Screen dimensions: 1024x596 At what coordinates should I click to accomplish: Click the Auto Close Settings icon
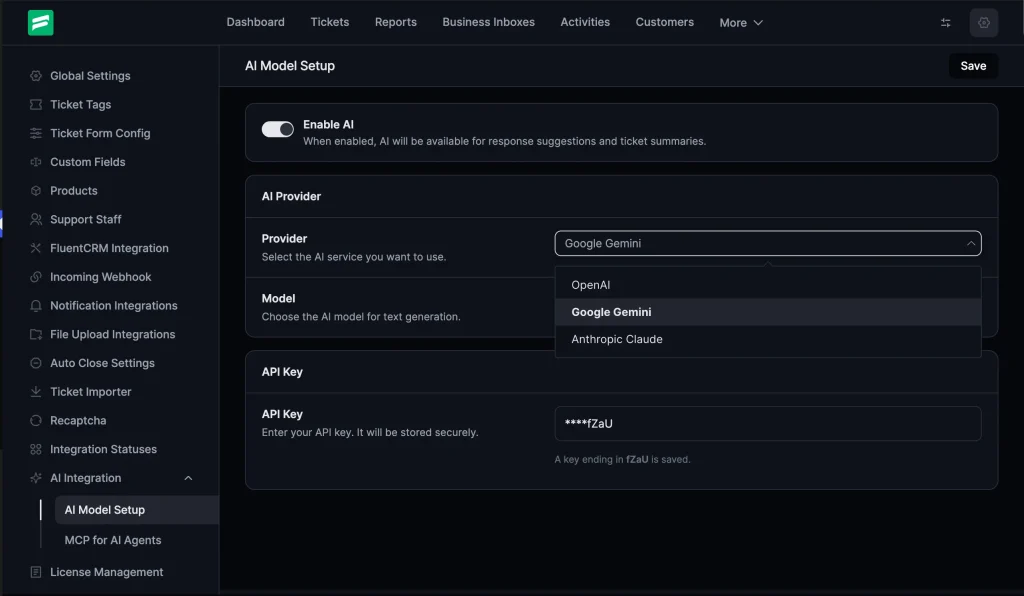click(x=36, y=363)
